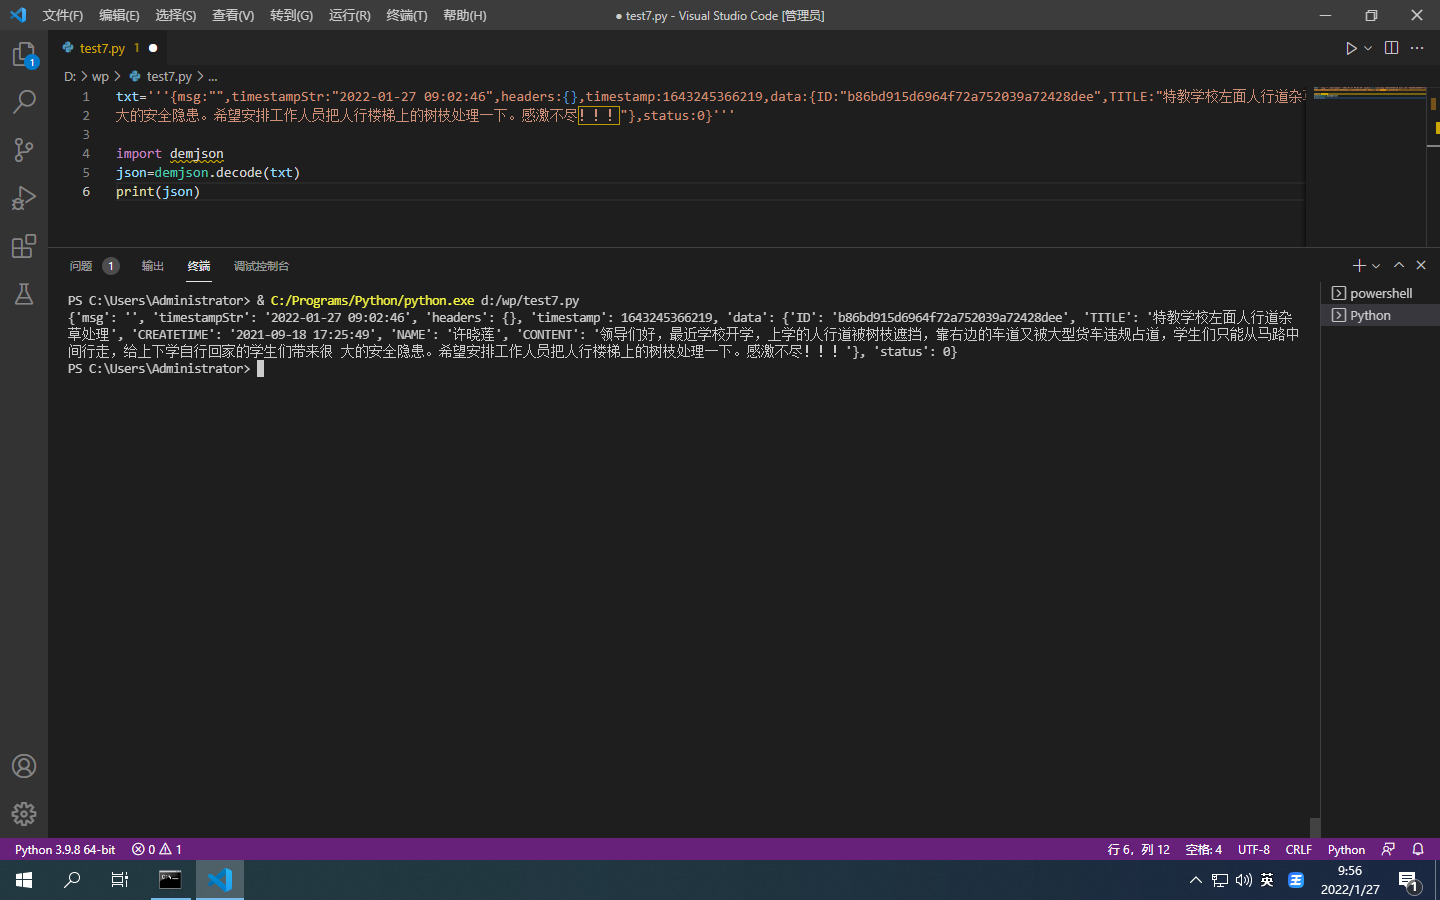This screenshot has height=900, width=1440.
Task: Click the VS Code taskbar icon
Action: tap(220, 880)
